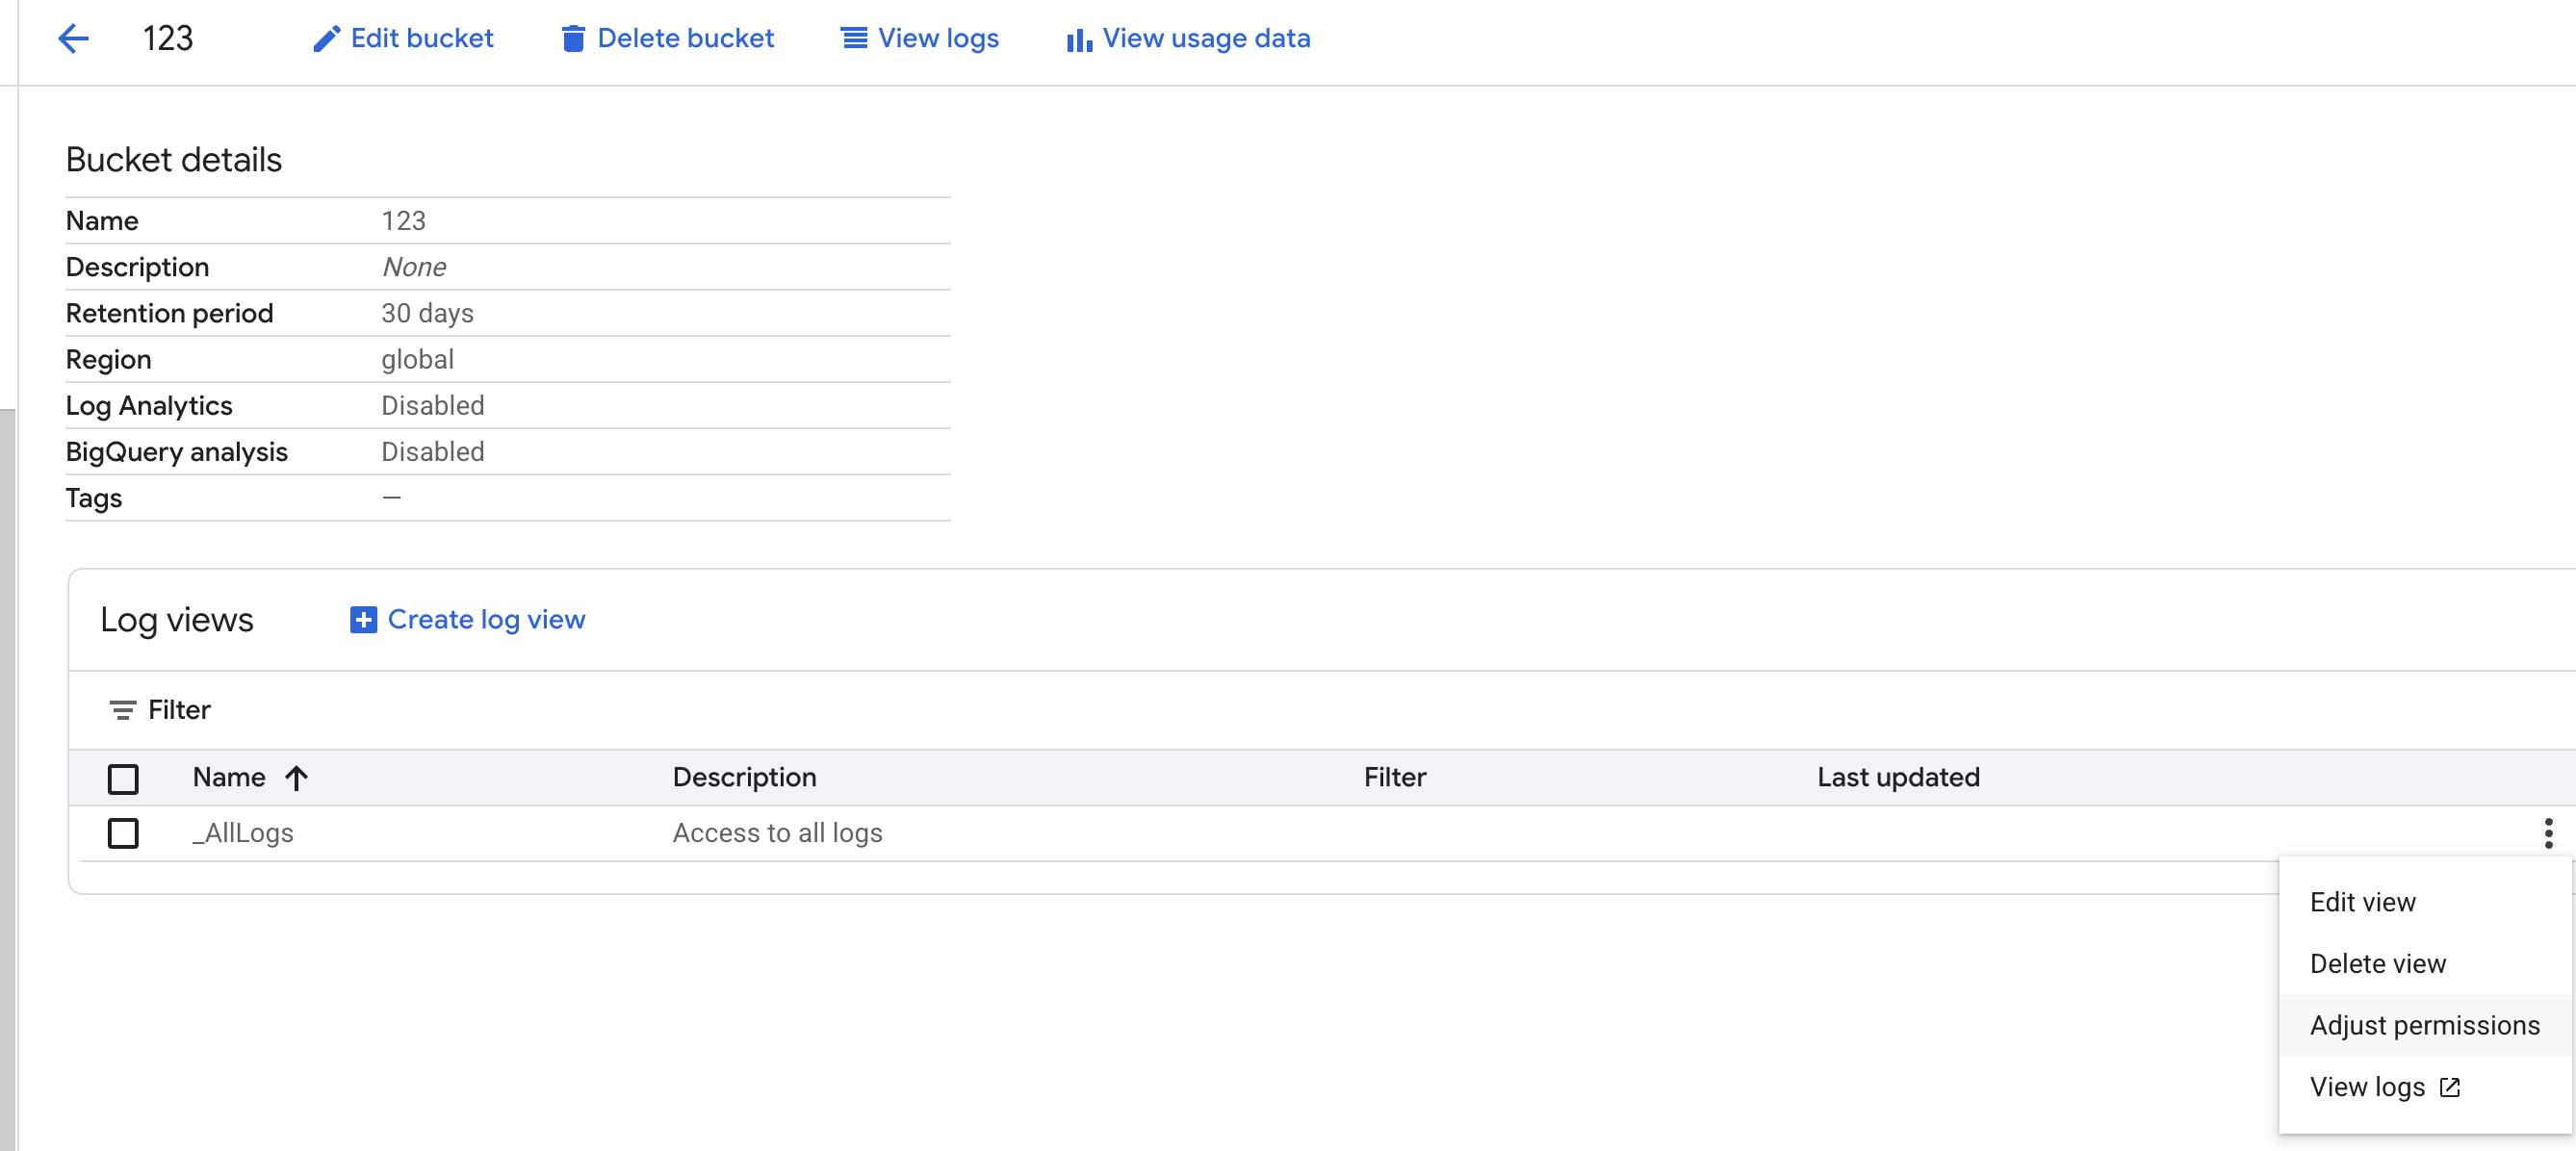Click the plus icon beside Create log view
The height and width of the screenshot is (1151, 2576).
(x=363, y=620)
